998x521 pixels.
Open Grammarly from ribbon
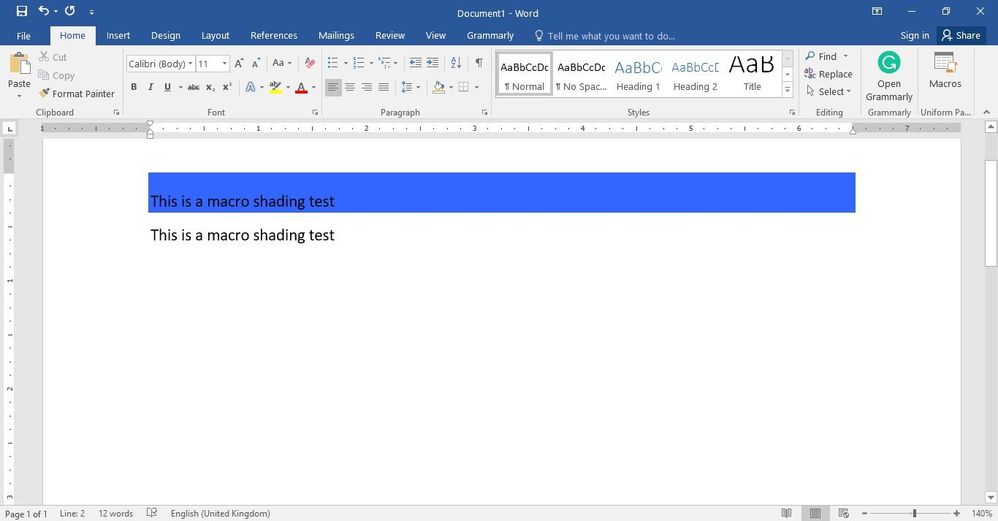coord(889,77)
